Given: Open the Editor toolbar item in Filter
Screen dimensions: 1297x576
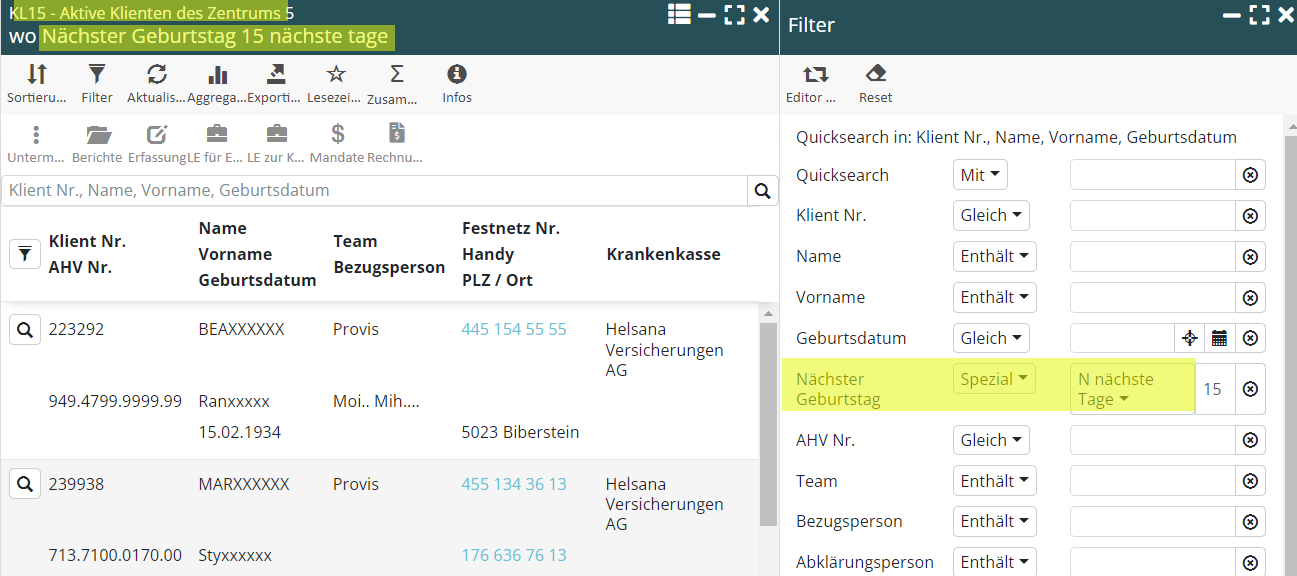Looking at the screenshot, I should 815,75.
